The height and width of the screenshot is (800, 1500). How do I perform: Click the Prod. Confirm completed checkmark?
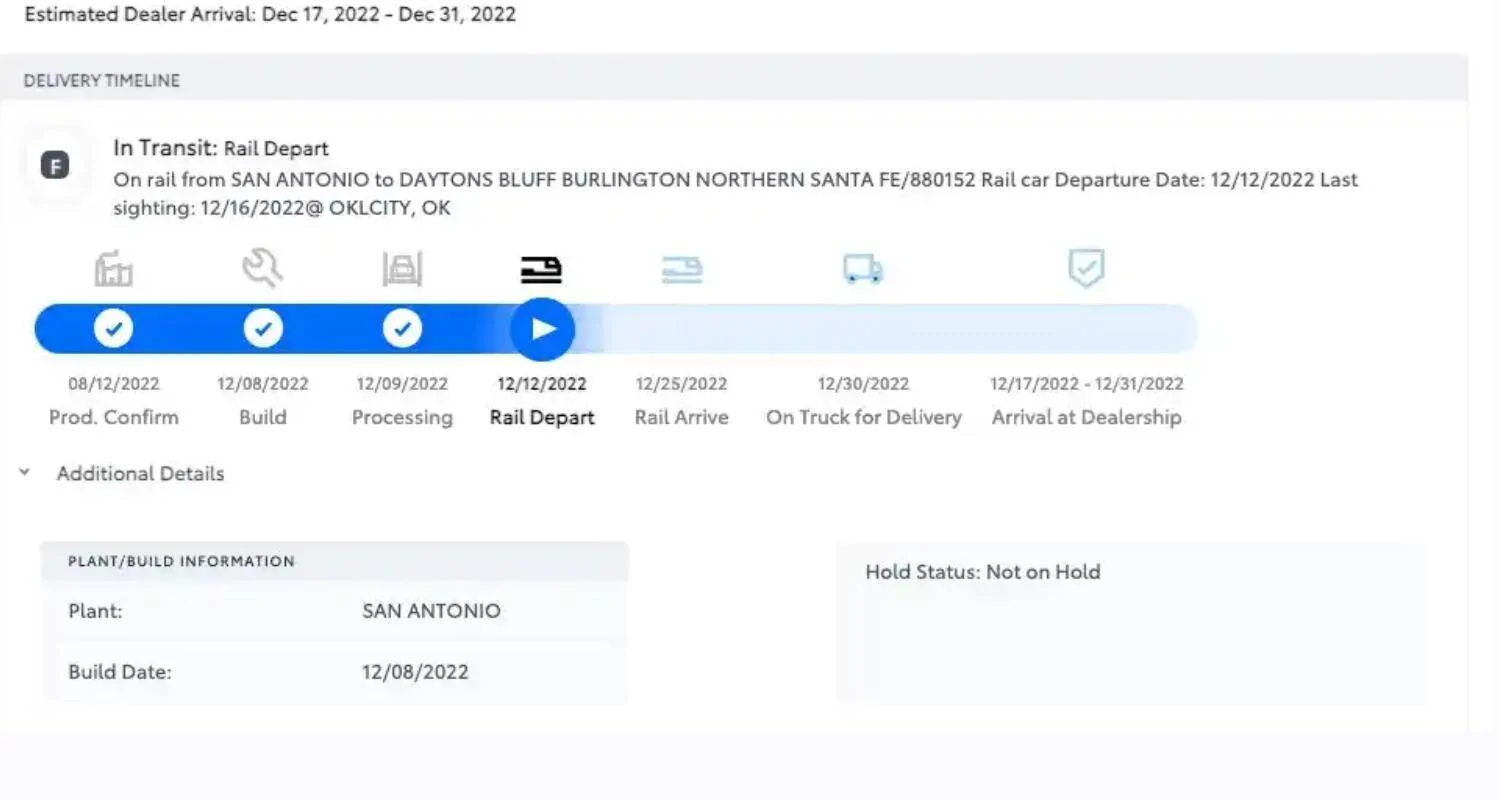pyautogui.click(x=114, y=328)
